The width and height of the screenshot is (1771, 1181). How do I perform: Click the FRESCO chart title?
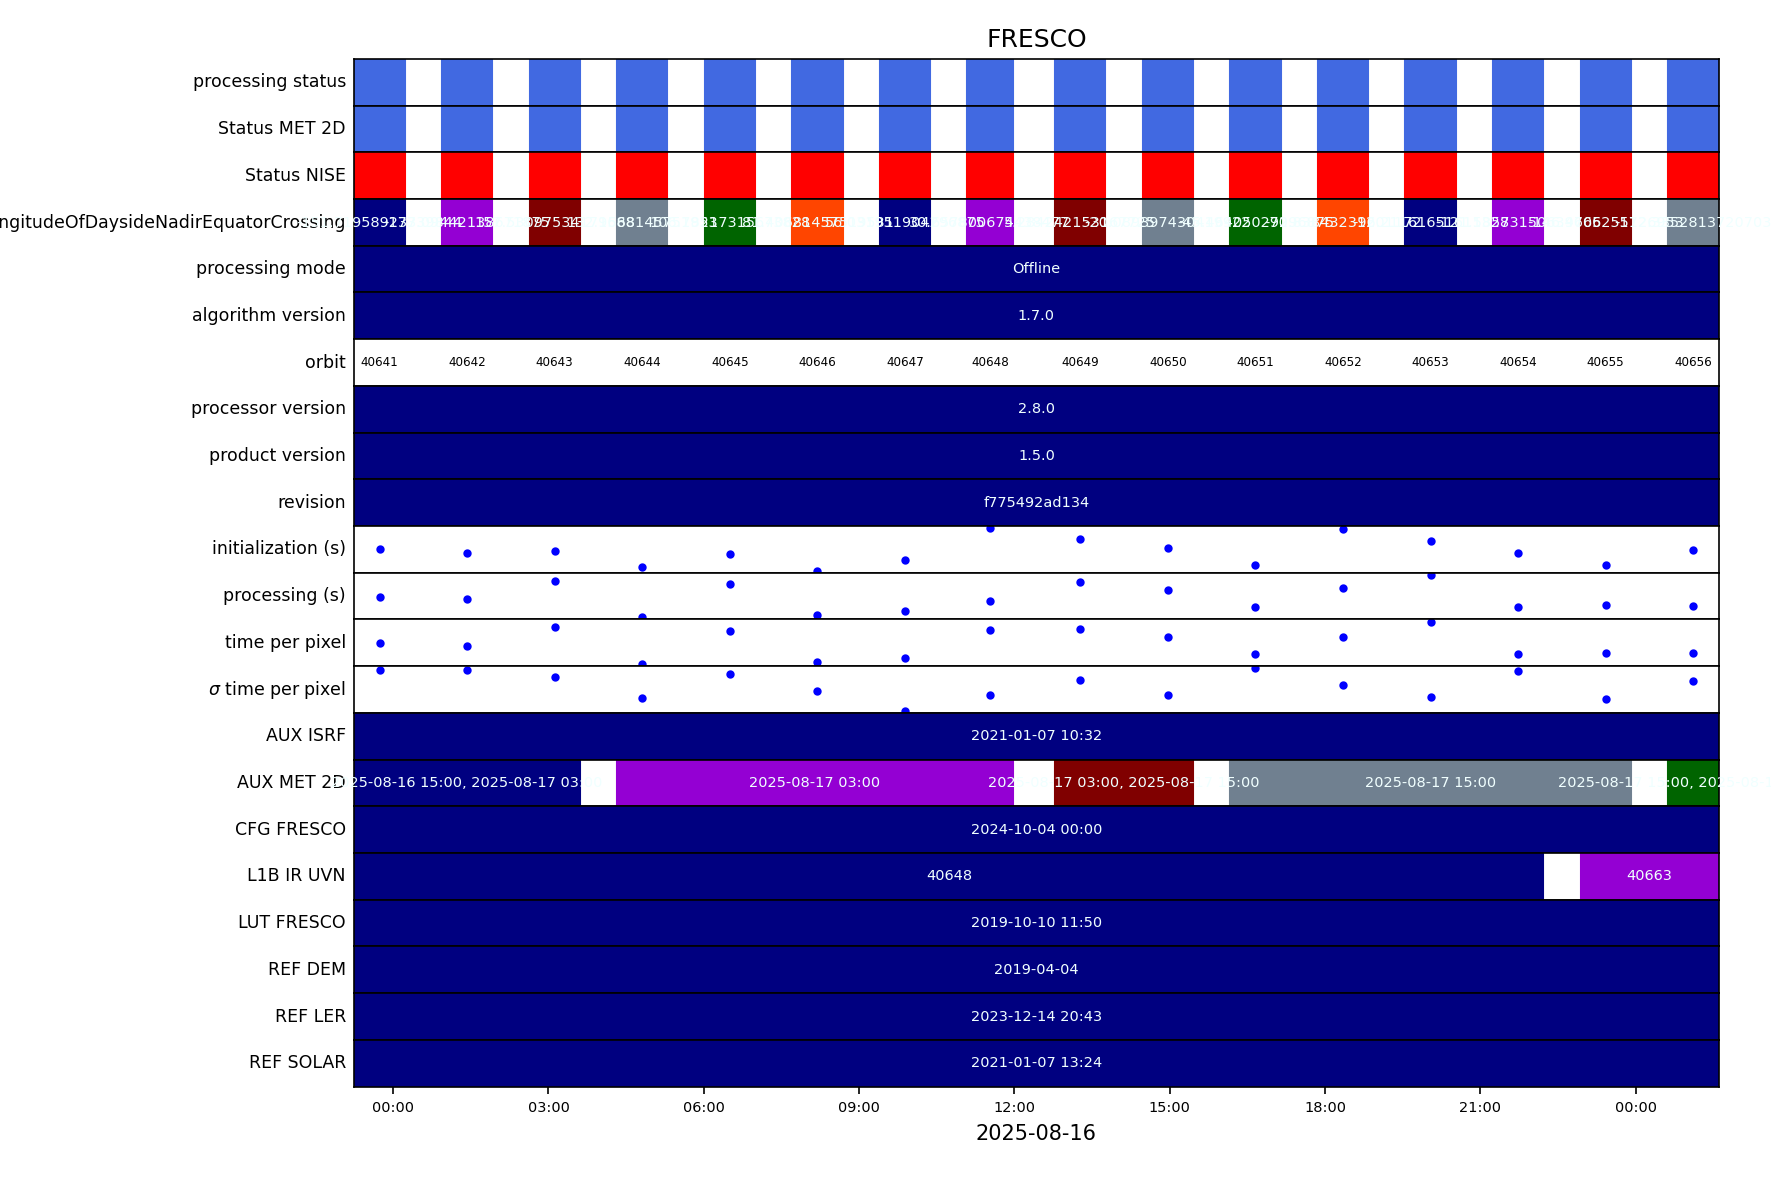click(x=1036, y=39)
